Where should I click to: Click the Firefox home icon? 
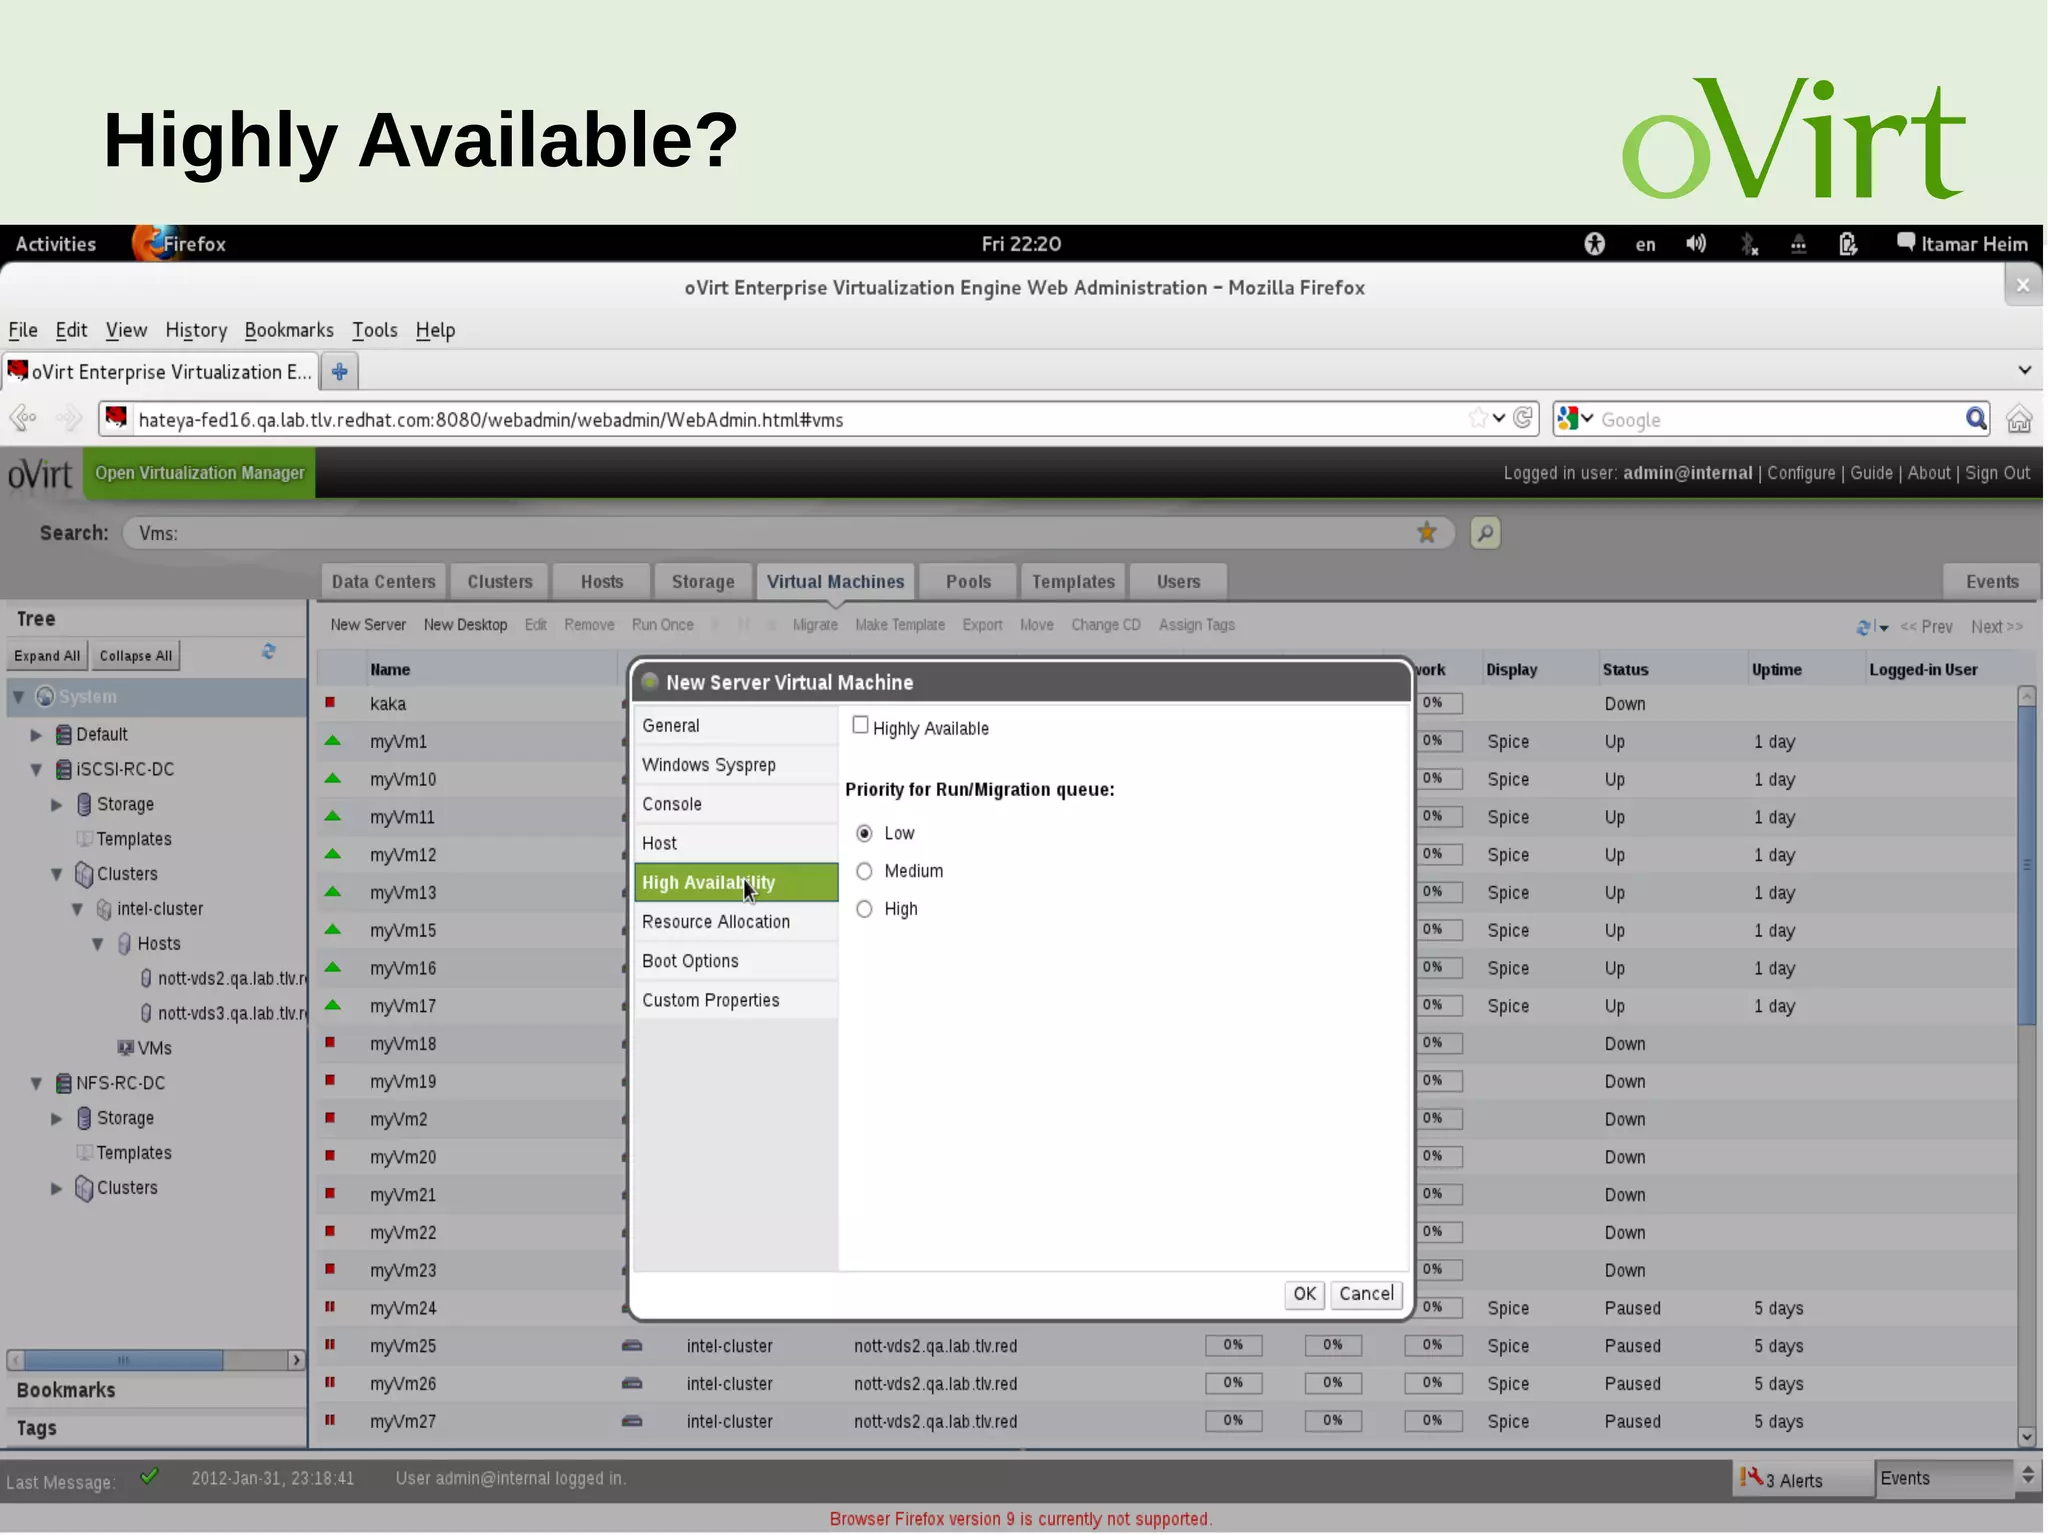tap(2019, 419)
